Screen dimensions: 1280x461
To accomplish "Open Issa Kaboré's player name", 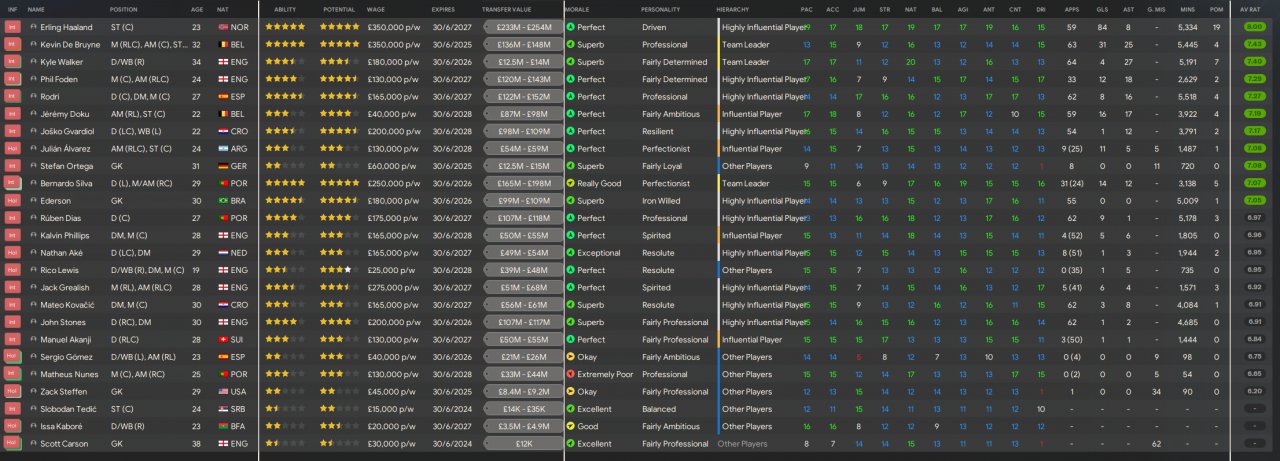I will tap(61, 427).
